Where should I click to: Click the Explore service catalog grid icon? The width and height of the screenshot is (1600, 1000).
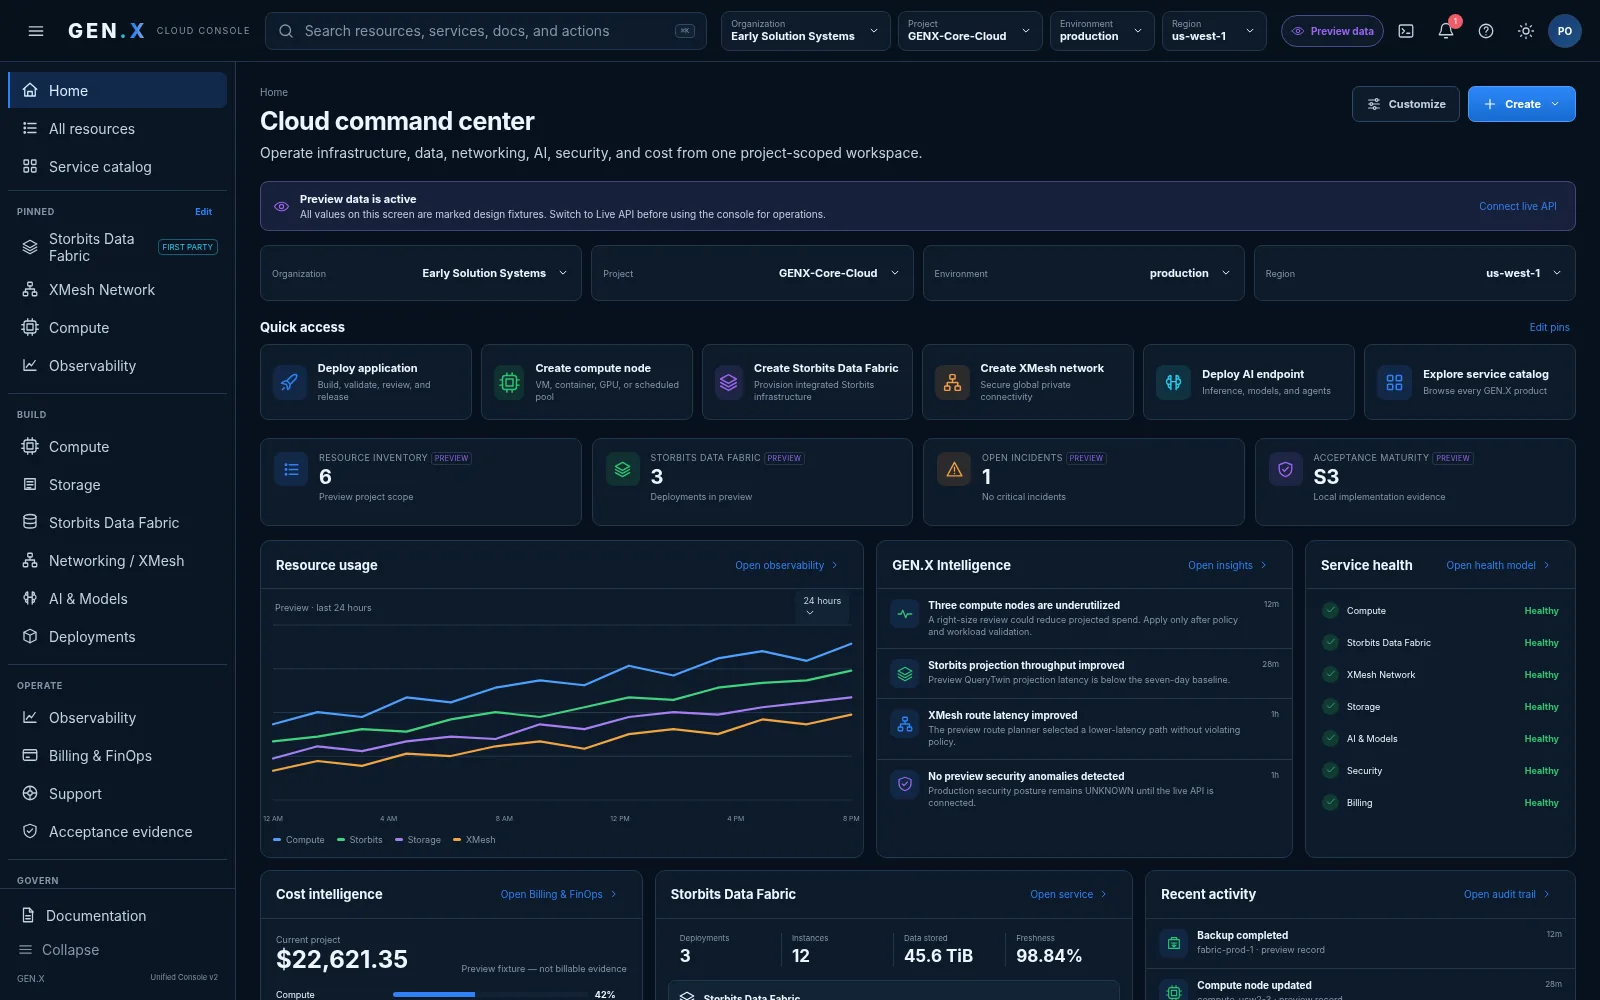pyautogui.click(x=1394, y=382)
